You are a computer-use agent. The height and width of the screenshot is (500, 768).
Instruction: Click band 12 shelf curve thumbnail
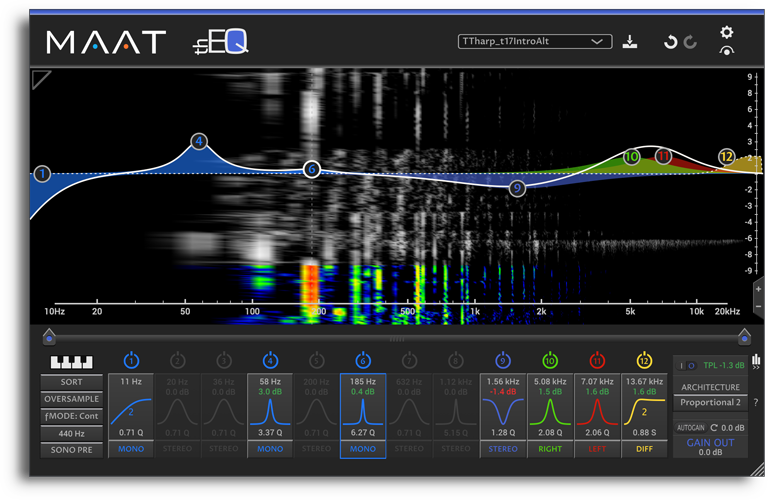tap(644, 412)
